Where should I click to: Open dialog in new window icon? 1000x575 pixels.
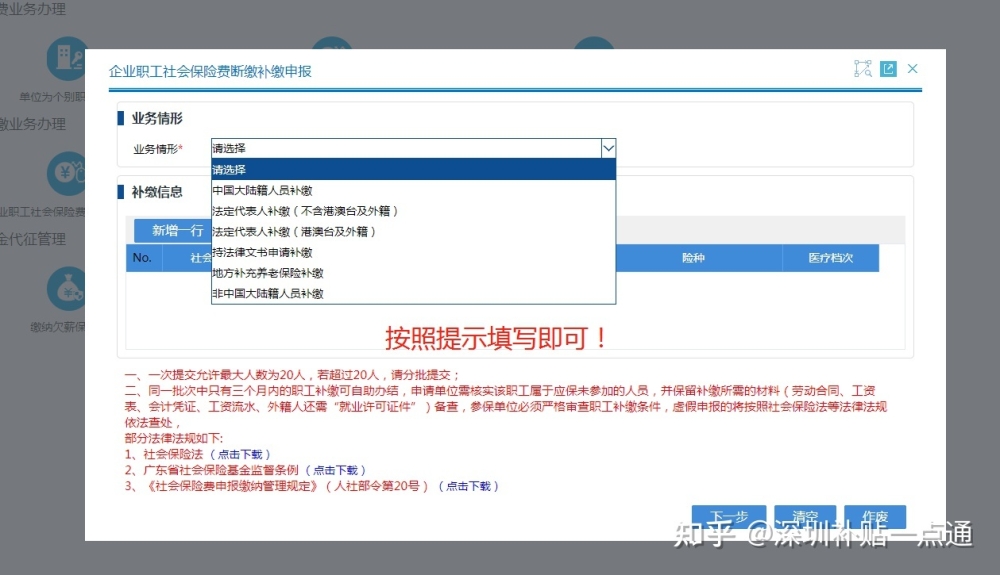[x=888, y=69]
